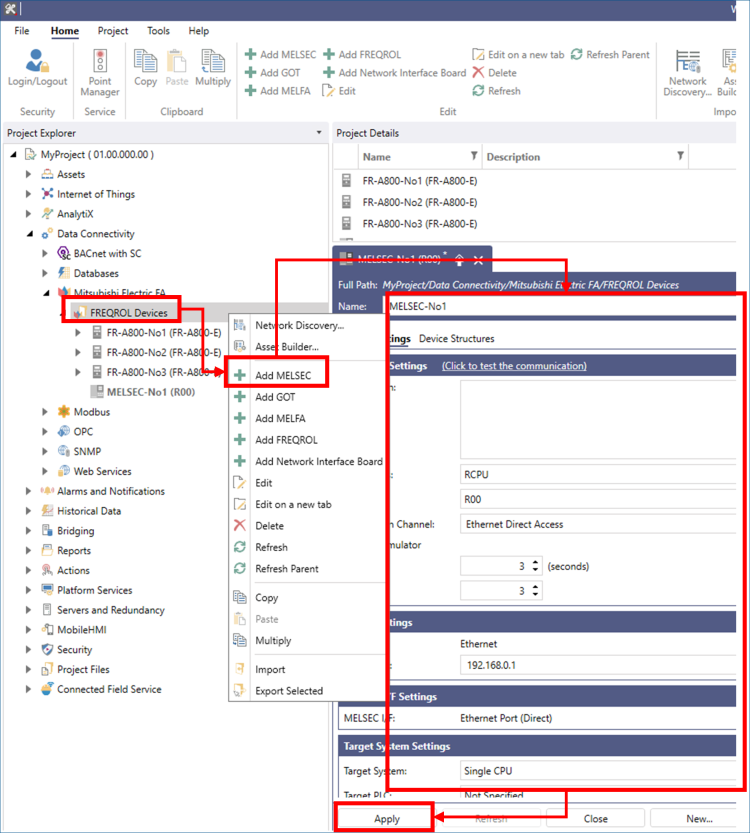Click the red Delete icon in ribbon
Viewport: 750px width, 833px height.
(x=478, y=73)
